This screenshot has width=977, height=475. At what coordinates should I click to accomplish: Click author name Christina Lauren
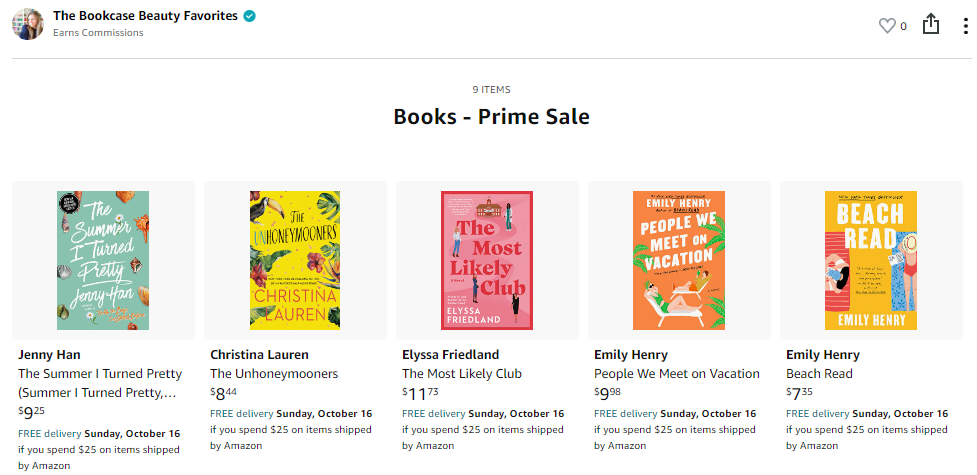pyautogui.click(x=259, y=354)
